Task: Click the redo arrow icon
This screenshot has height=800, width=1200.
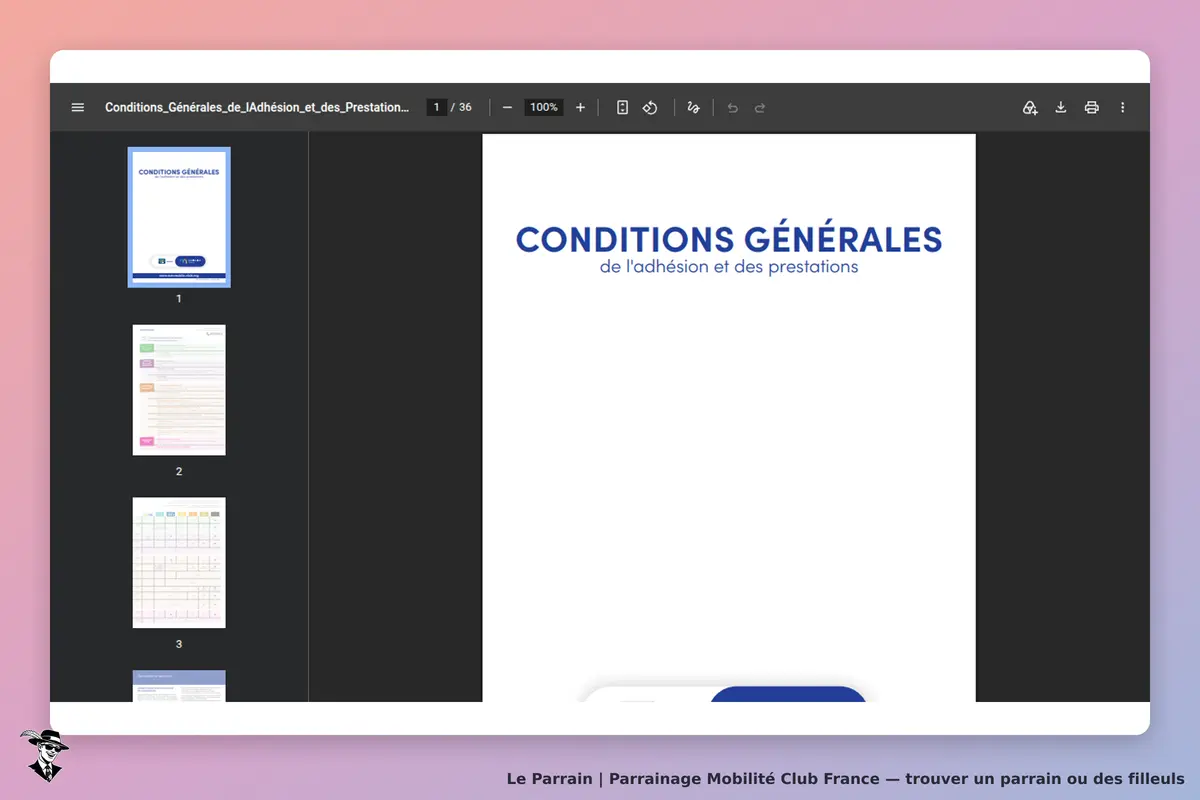Action: [x=760, y=107]
